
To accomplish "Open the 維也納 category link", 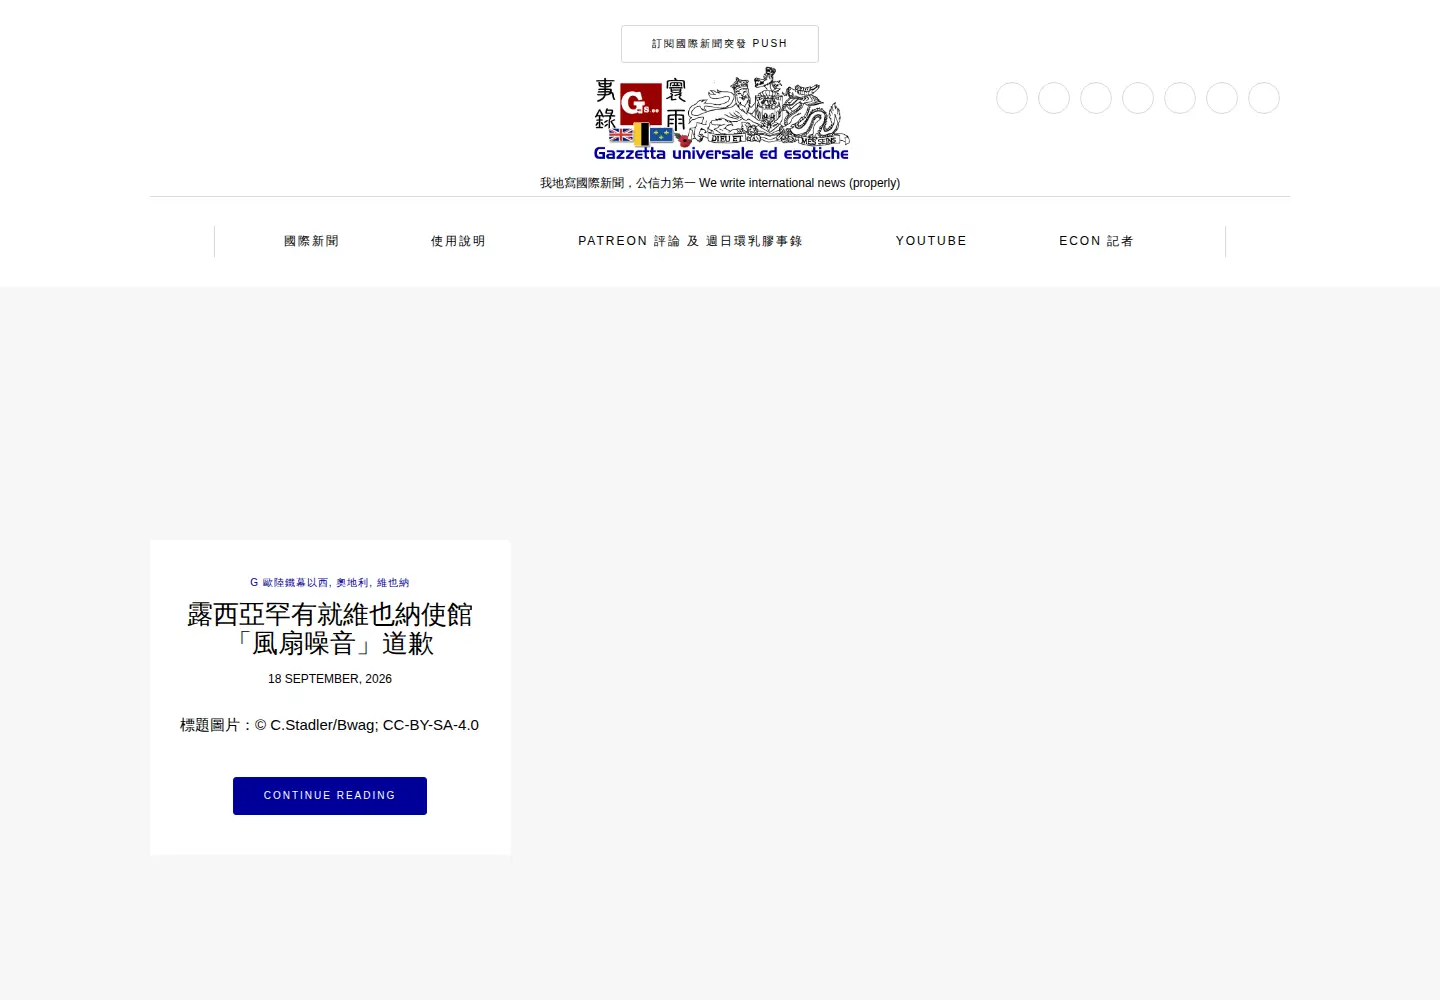I will [393, 582].
